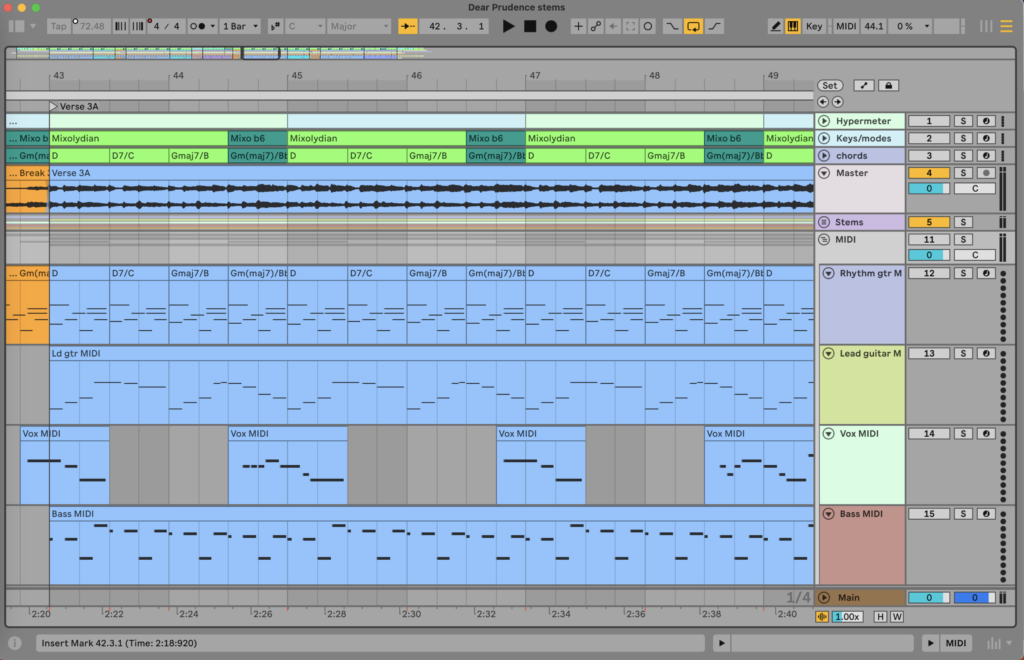The width and height of the screenshot is (1024, 660).
Task: Open the 1 Bar quantization dropdown
Action: [240, 26]
